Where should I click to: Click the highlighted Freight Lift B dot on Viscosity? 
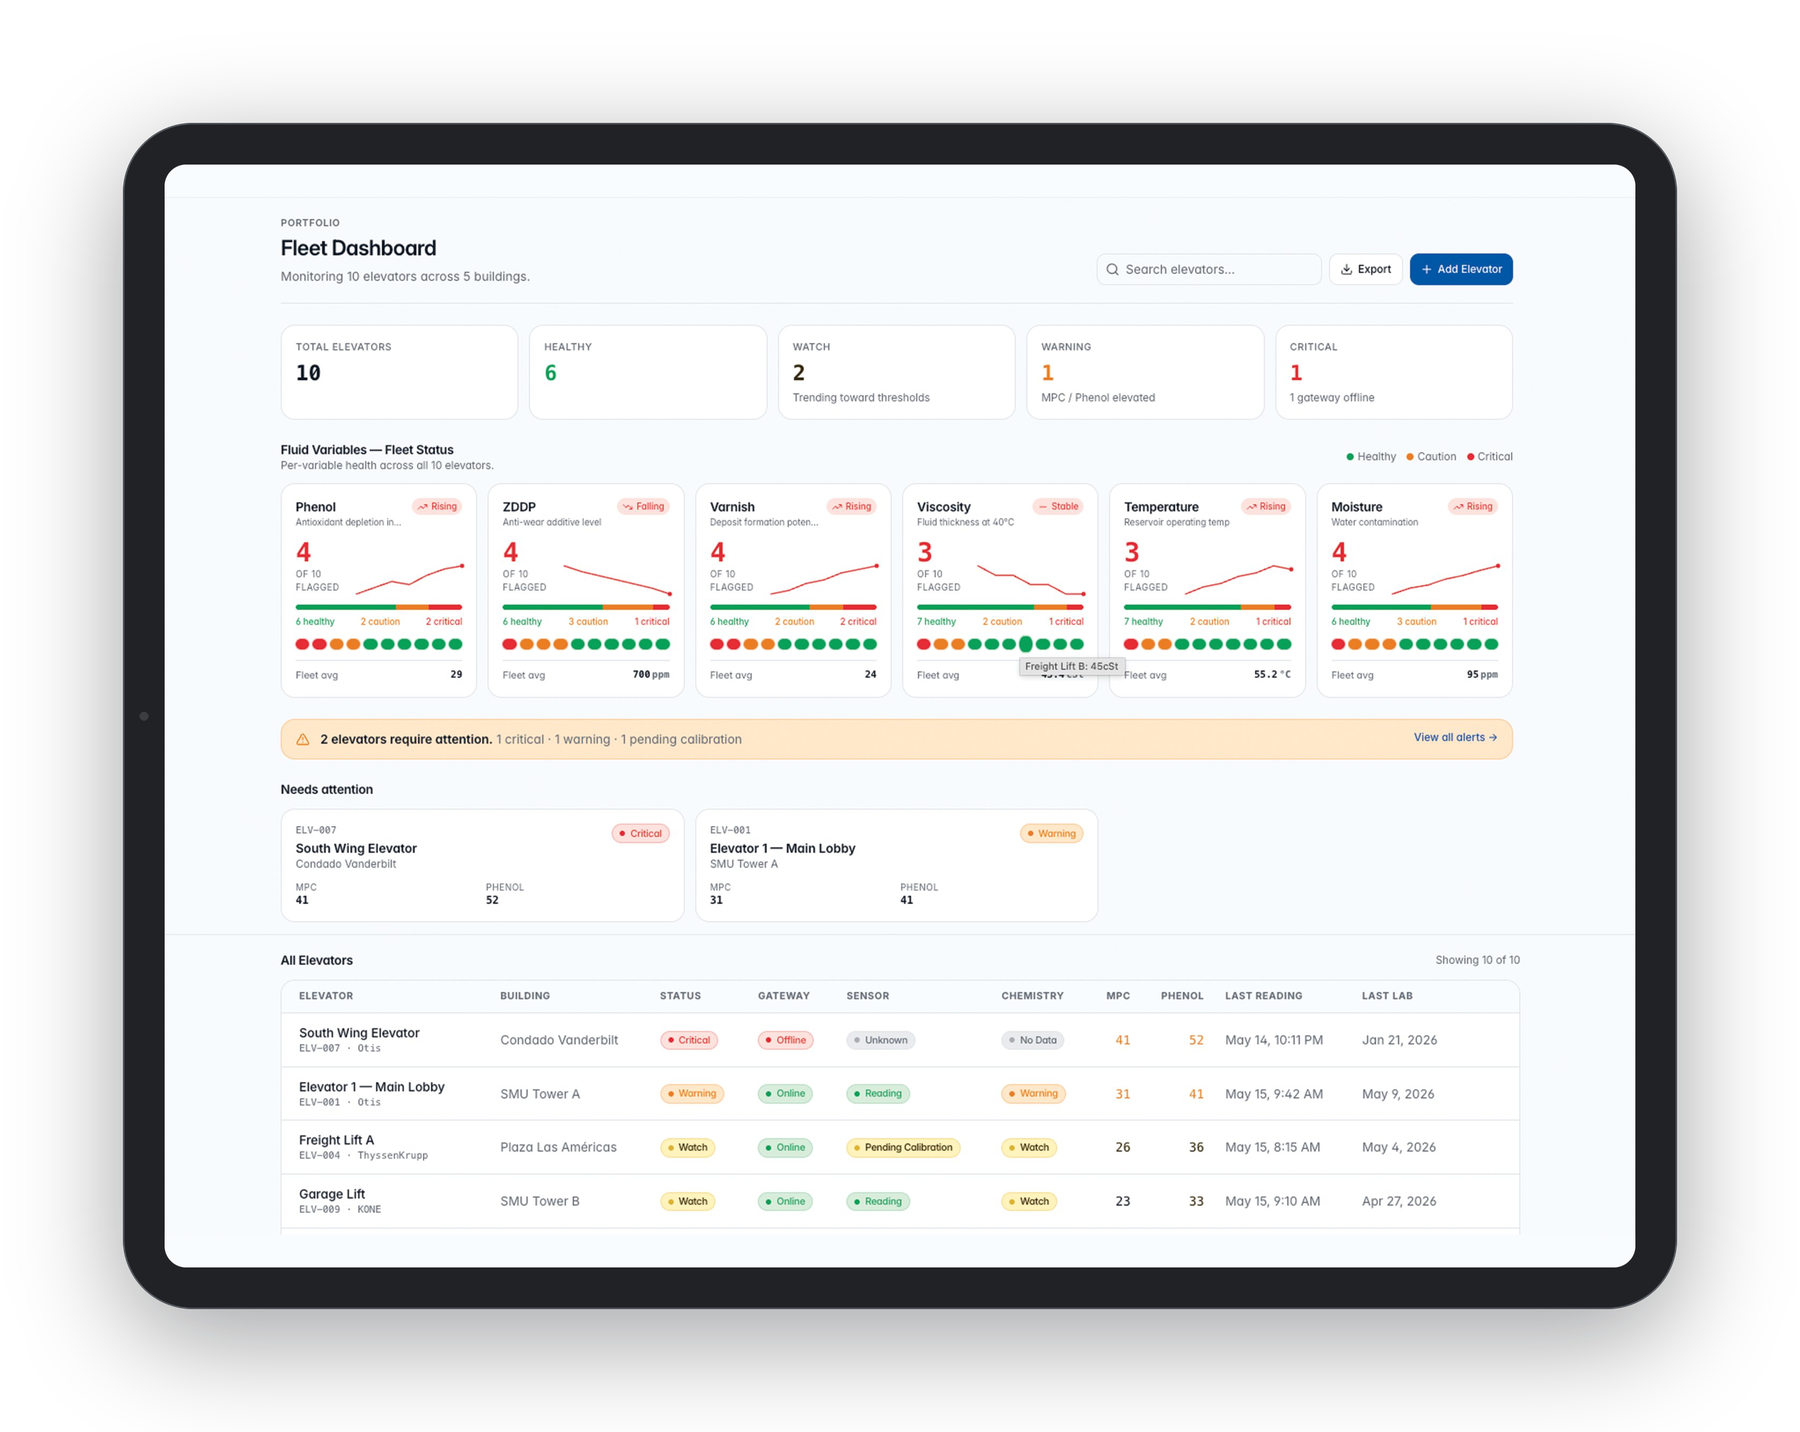(x=1026, y=644)
